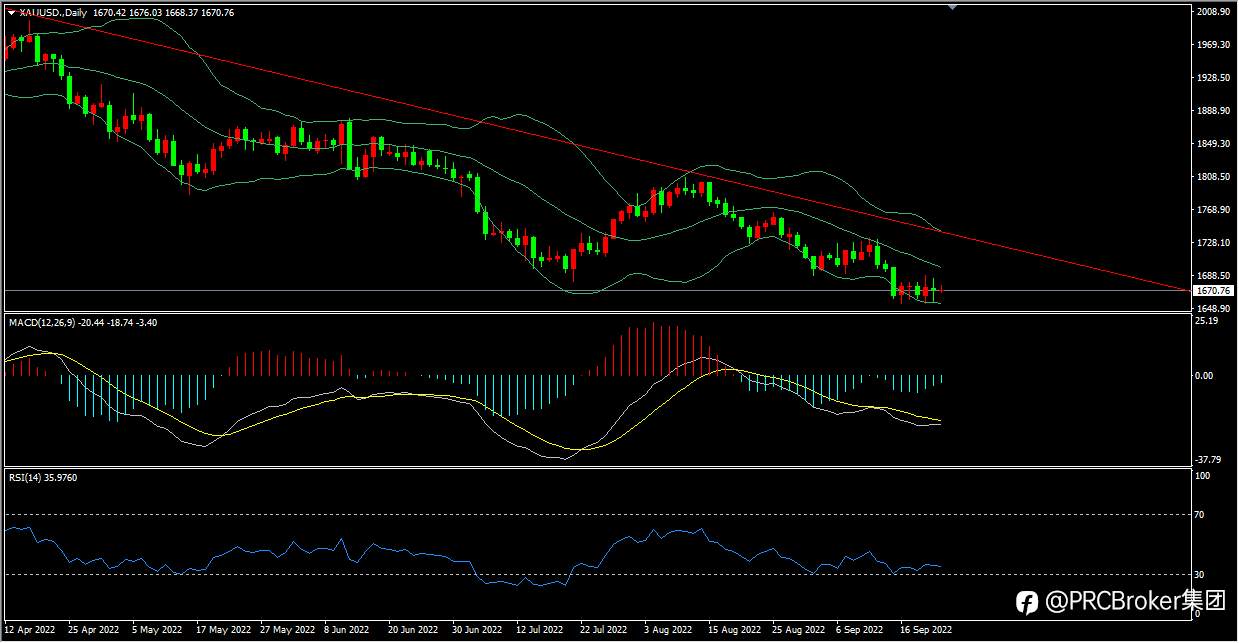Click the current price label 1670.76 on the price axis

tap(1212, 290)
